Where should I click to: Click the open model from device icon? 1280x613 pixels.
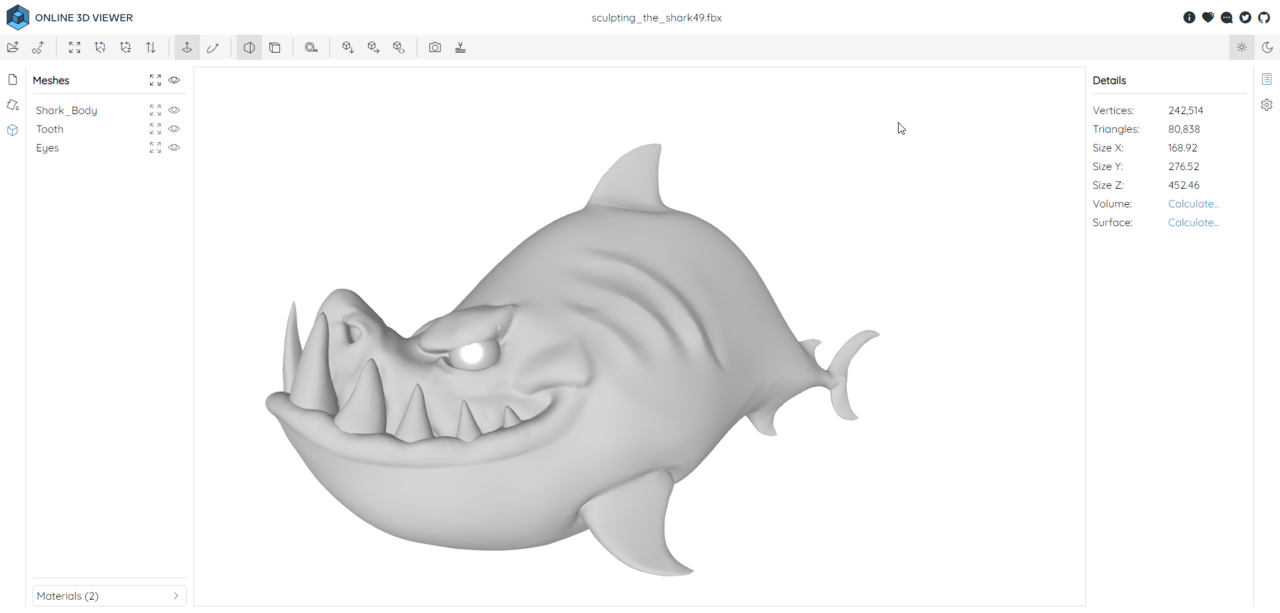click(12, 47)
